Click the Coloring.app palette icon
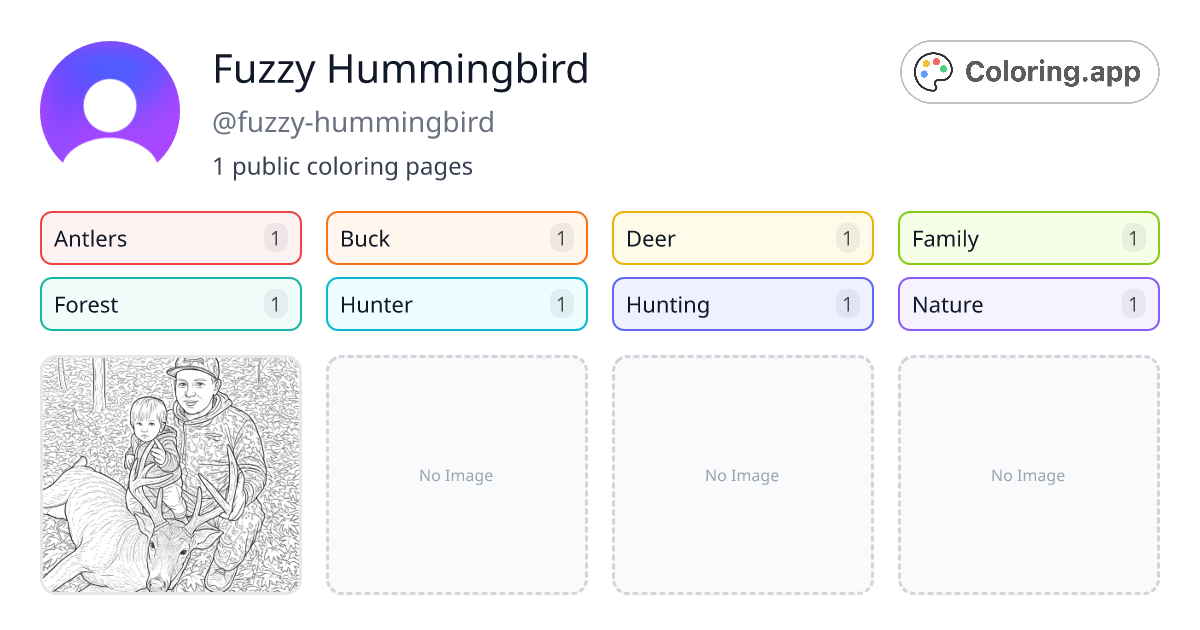The image size is (1200, 630). pos(933,71)
